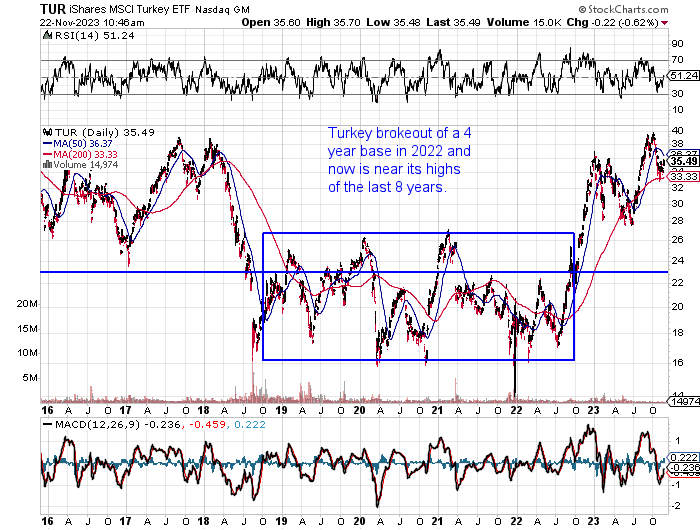
Task: Click the 40 price axis label
Action: point(677,130)
